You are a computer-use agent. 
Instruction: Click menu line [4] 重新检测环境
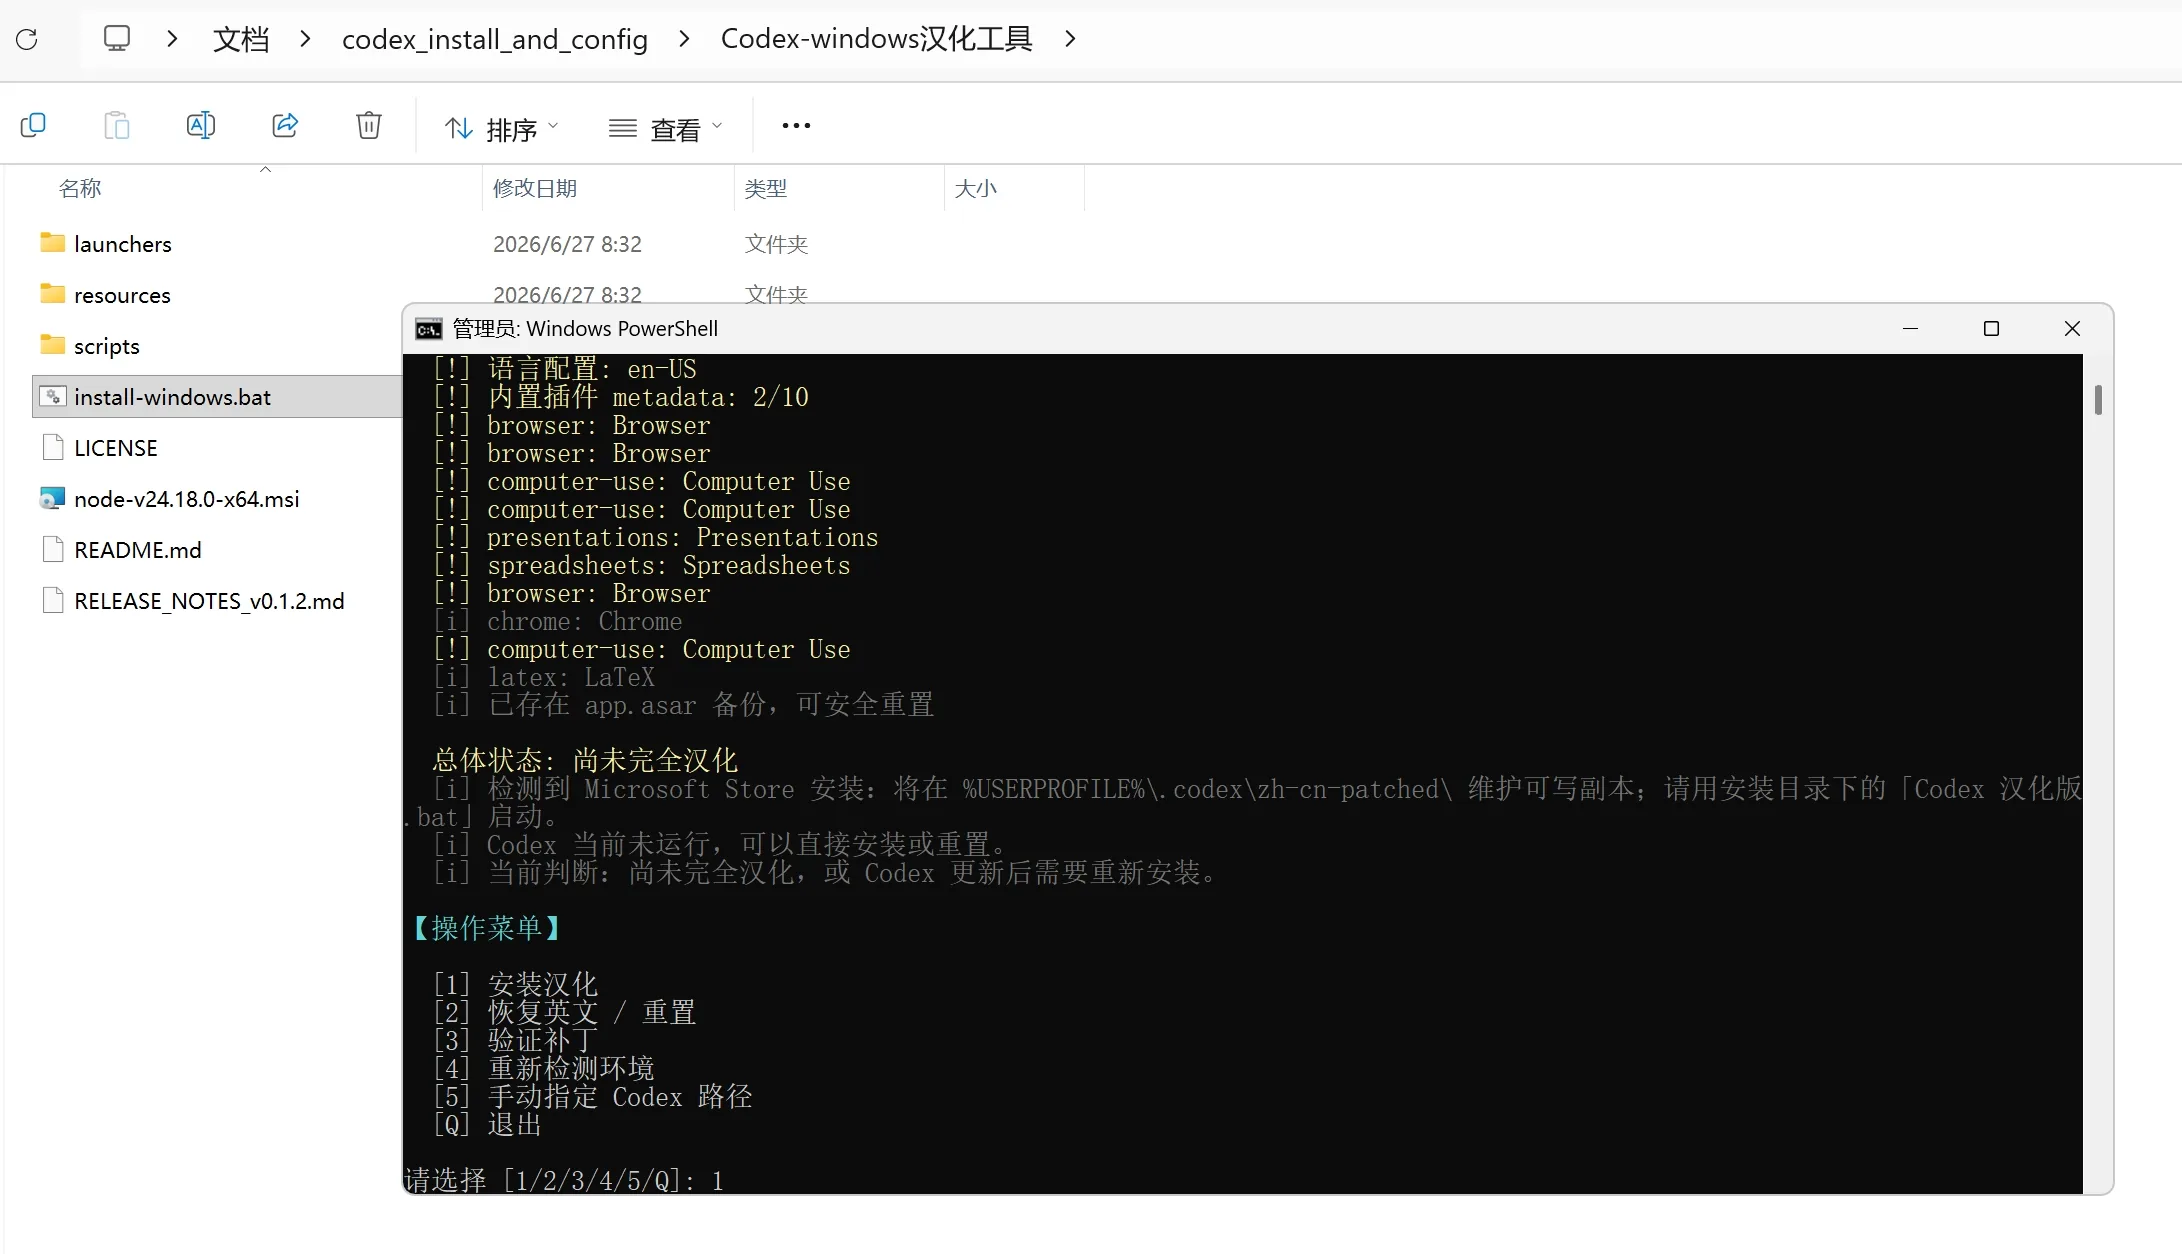pyautogui.click(x=544, y=1068)
